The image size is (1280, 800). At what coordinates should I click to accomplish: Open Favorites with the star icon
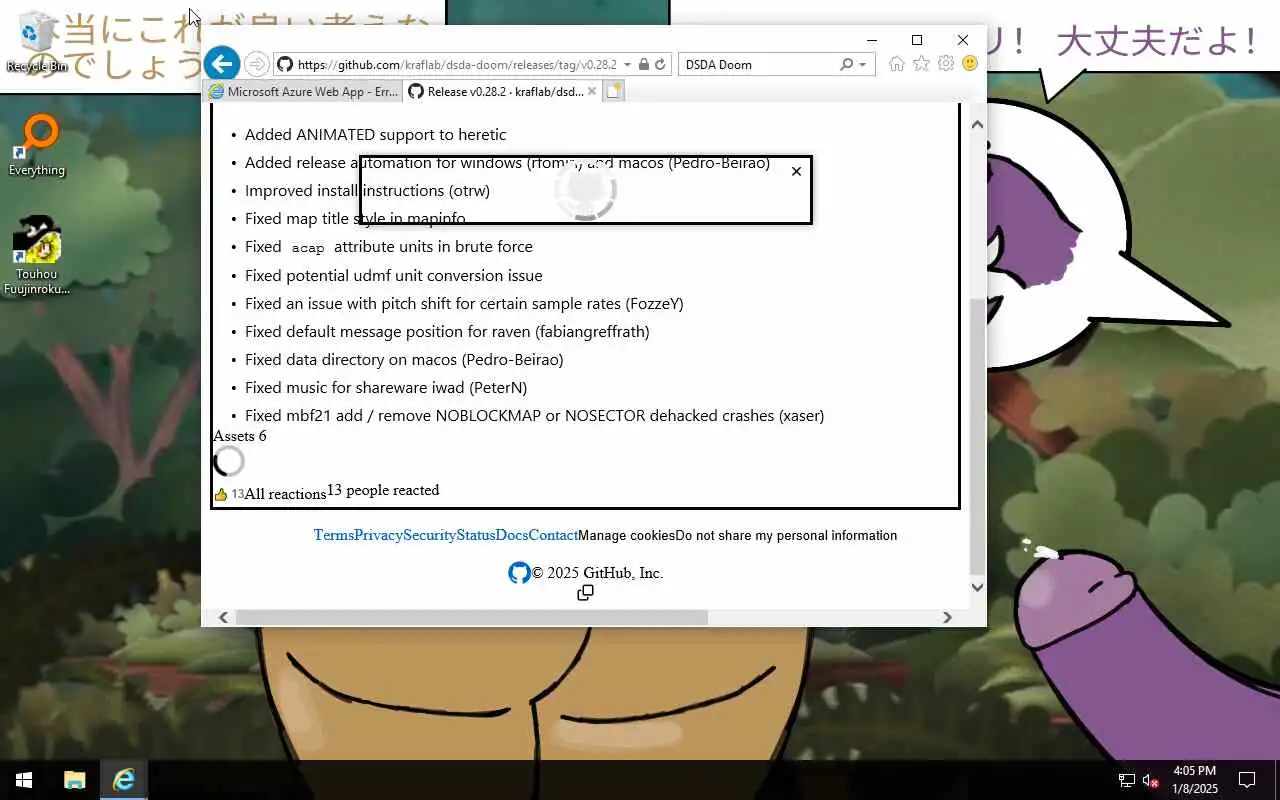pyautogui.click(x=921, y=64)
